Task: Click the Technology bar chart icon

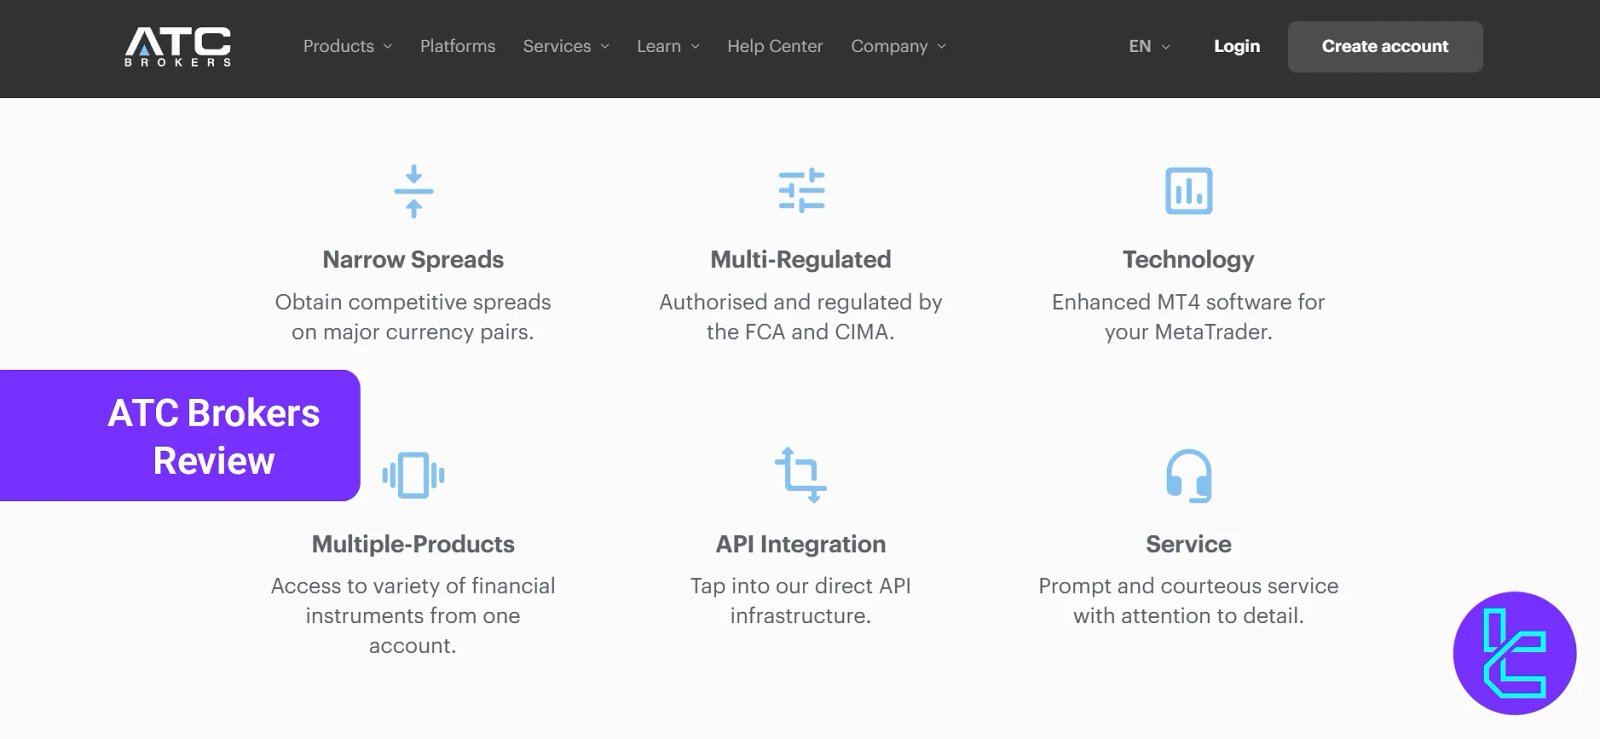Action: (1188, 190)
